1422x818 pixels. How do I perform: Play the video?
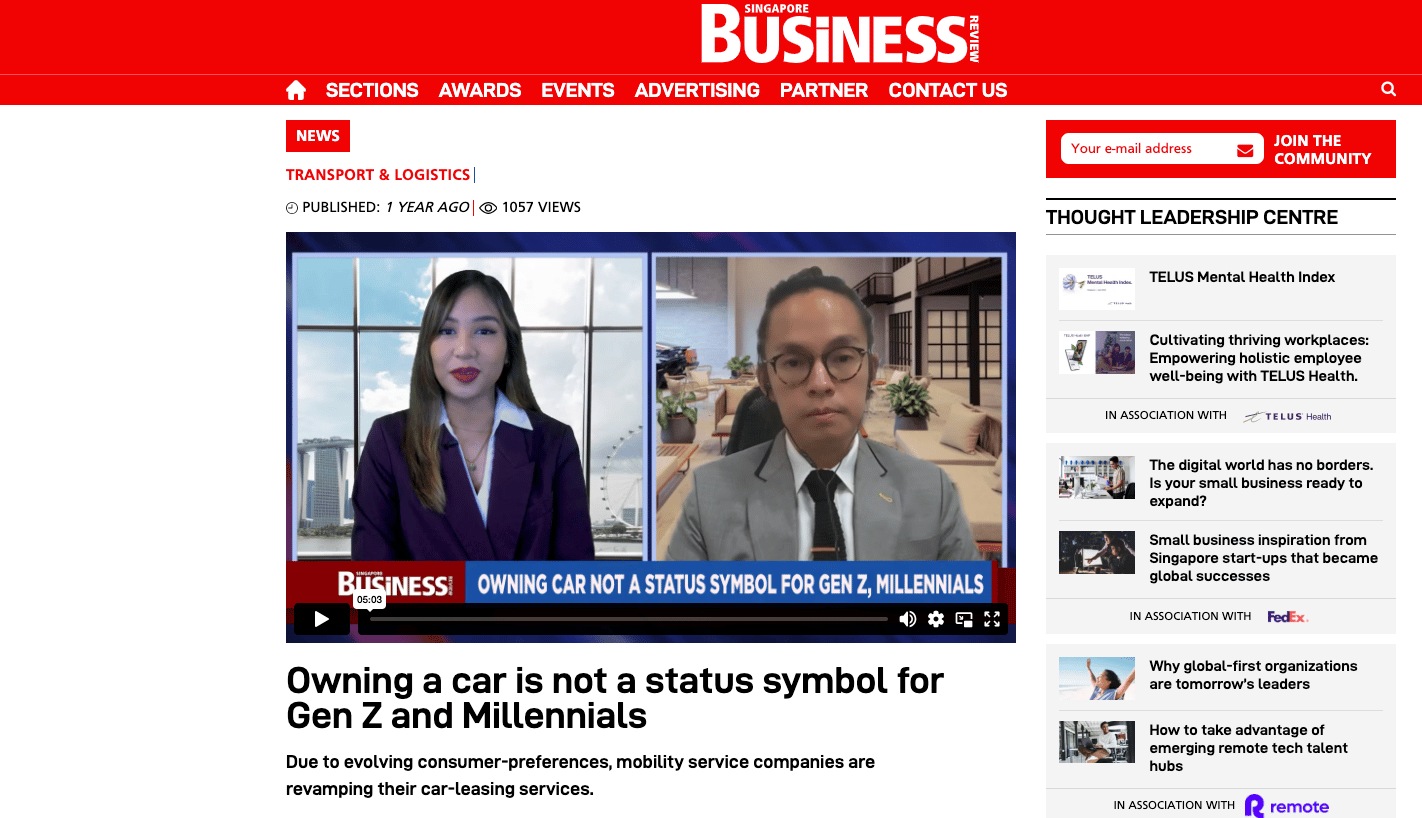pyautogui.click(x=322, y=619)
